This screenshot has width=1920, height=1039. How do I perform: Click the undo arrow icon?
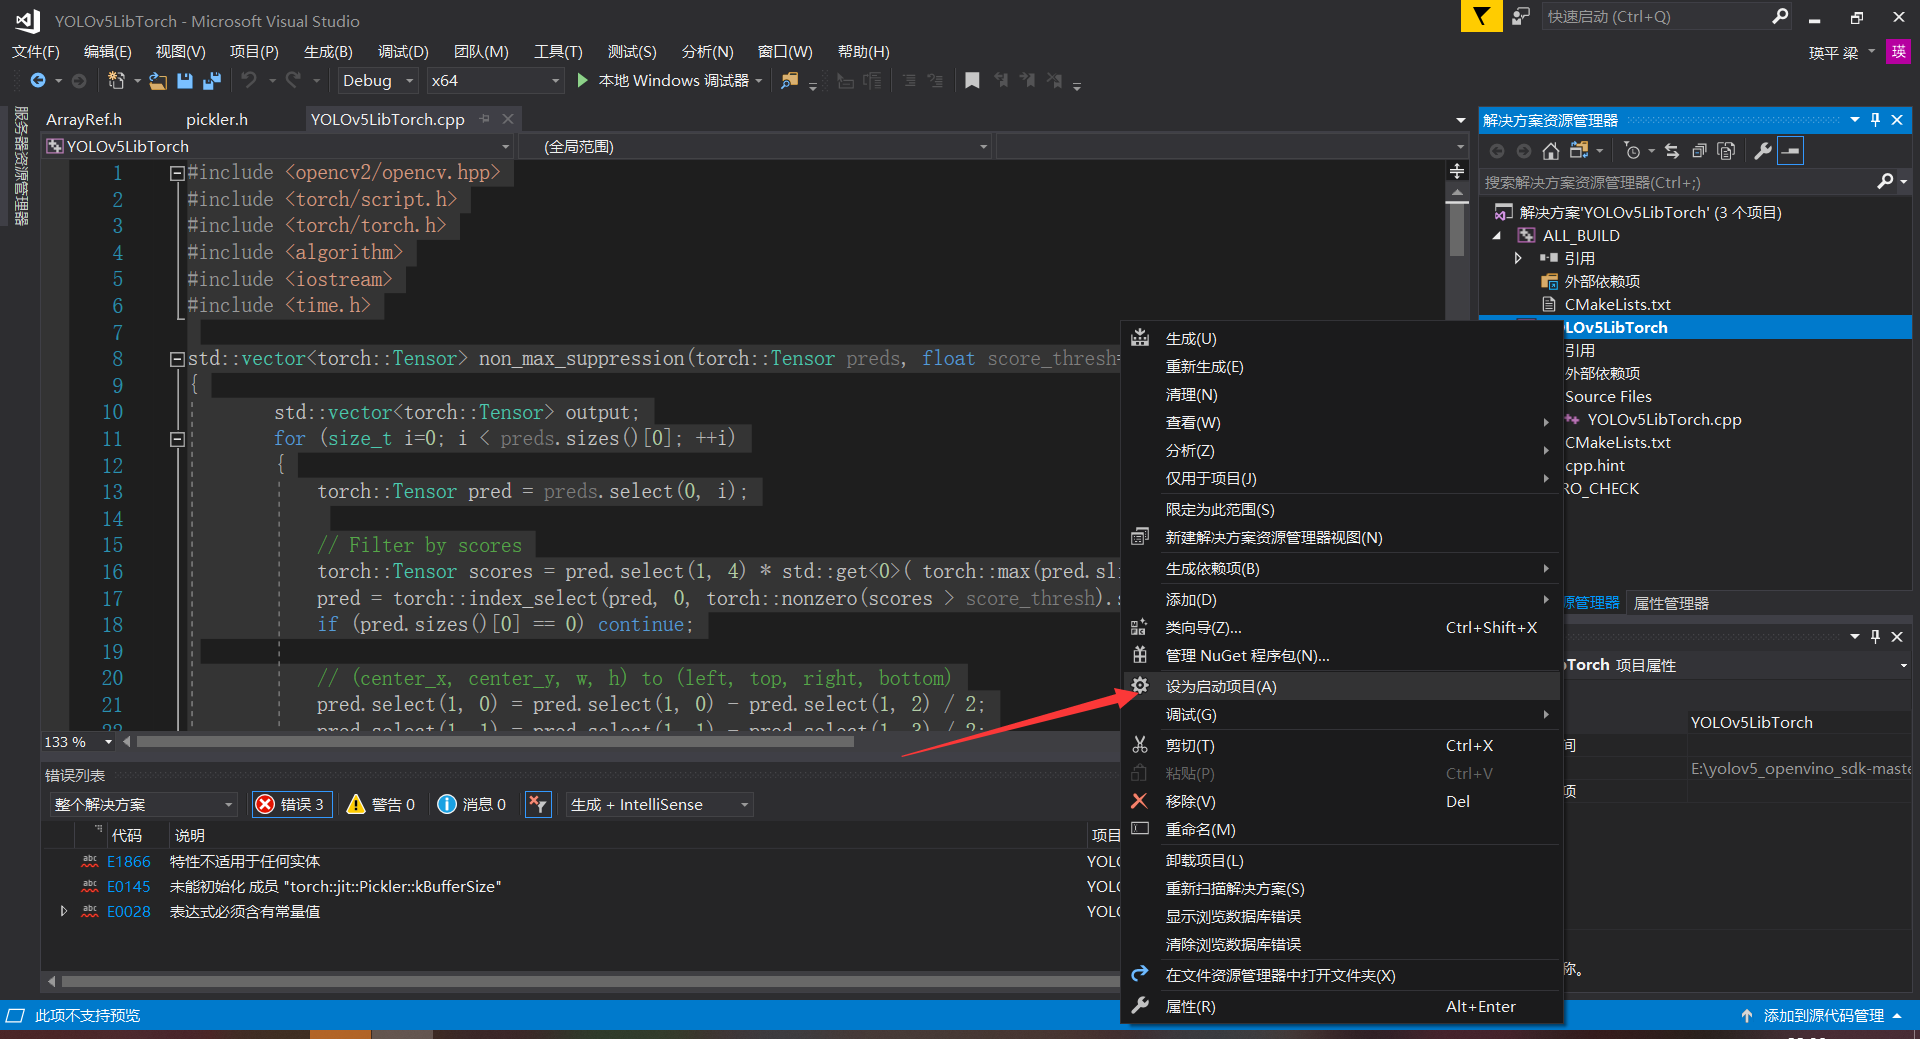pyautogui.click(x=249, y=80)
